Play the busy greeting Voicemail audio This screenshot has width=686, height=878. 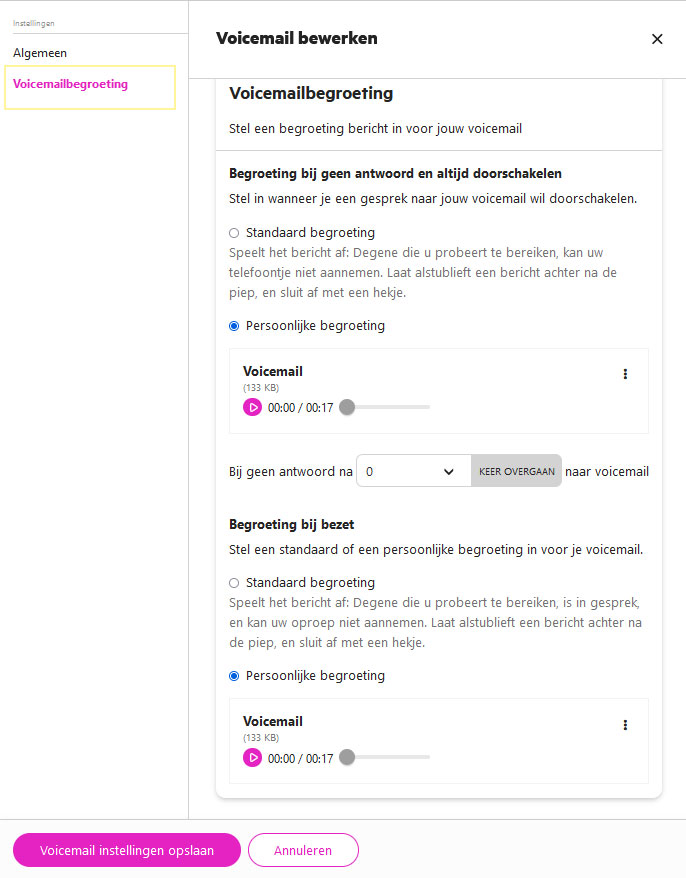(253, 758)
